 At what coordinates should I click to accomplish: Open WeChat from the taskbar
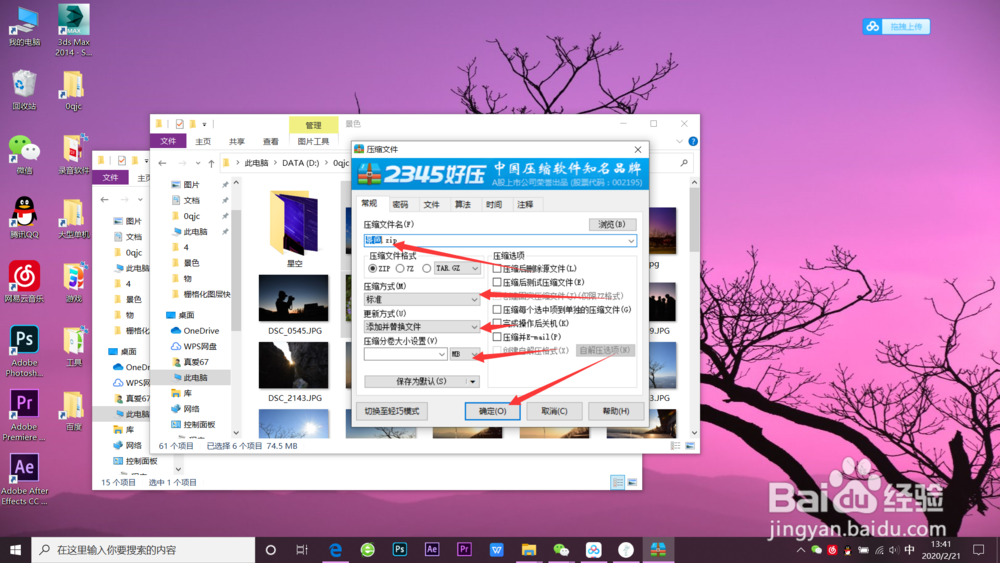tap(561, 550)
